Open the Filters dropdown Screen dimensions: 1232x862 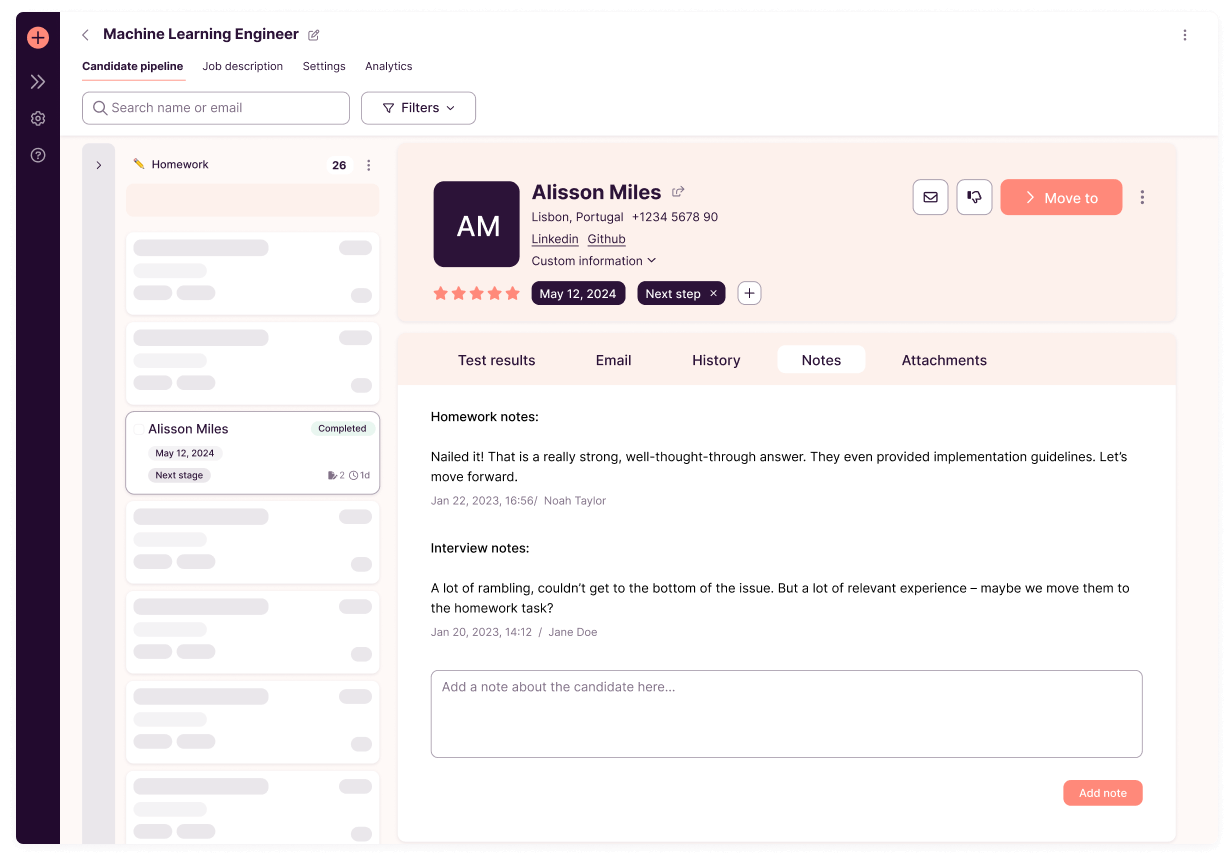418,108
